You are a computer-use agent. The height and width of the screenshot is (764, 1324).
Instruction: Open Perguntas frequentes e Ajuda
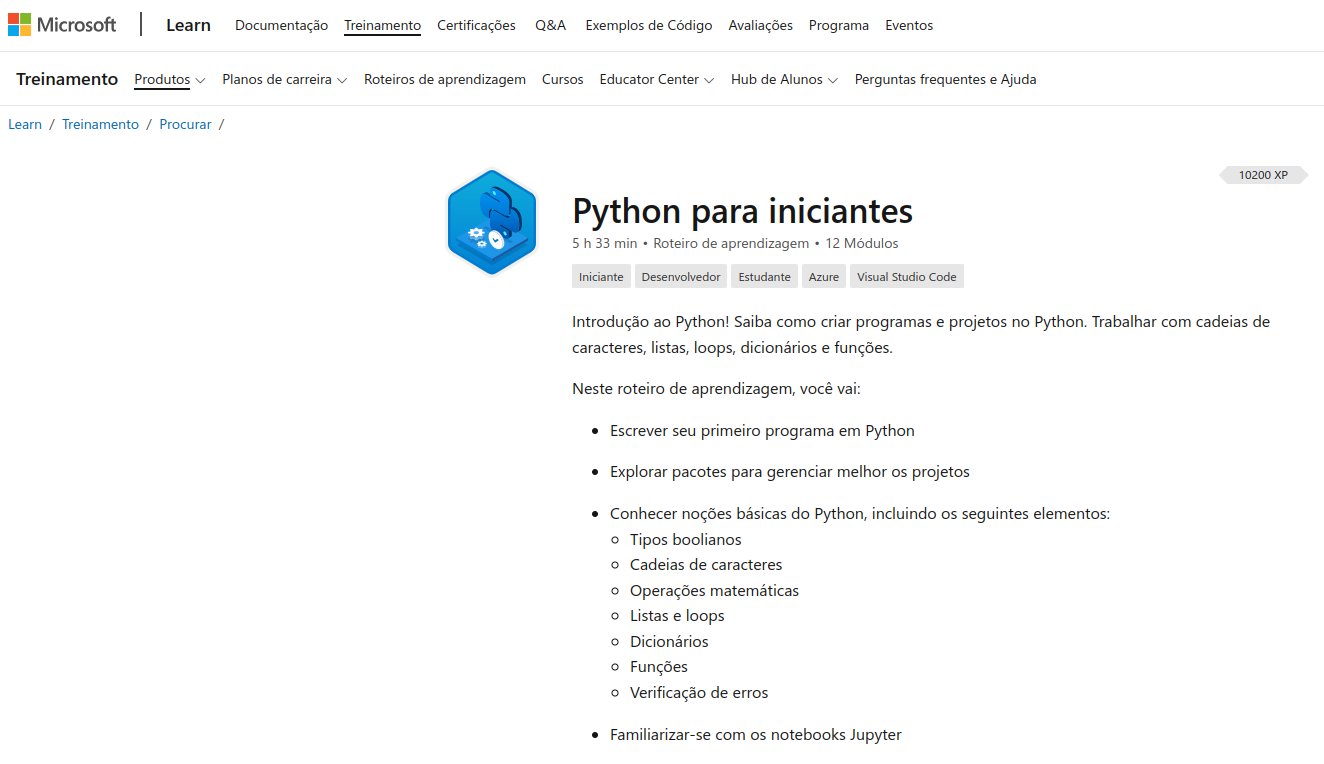click(x=945, y=79)
